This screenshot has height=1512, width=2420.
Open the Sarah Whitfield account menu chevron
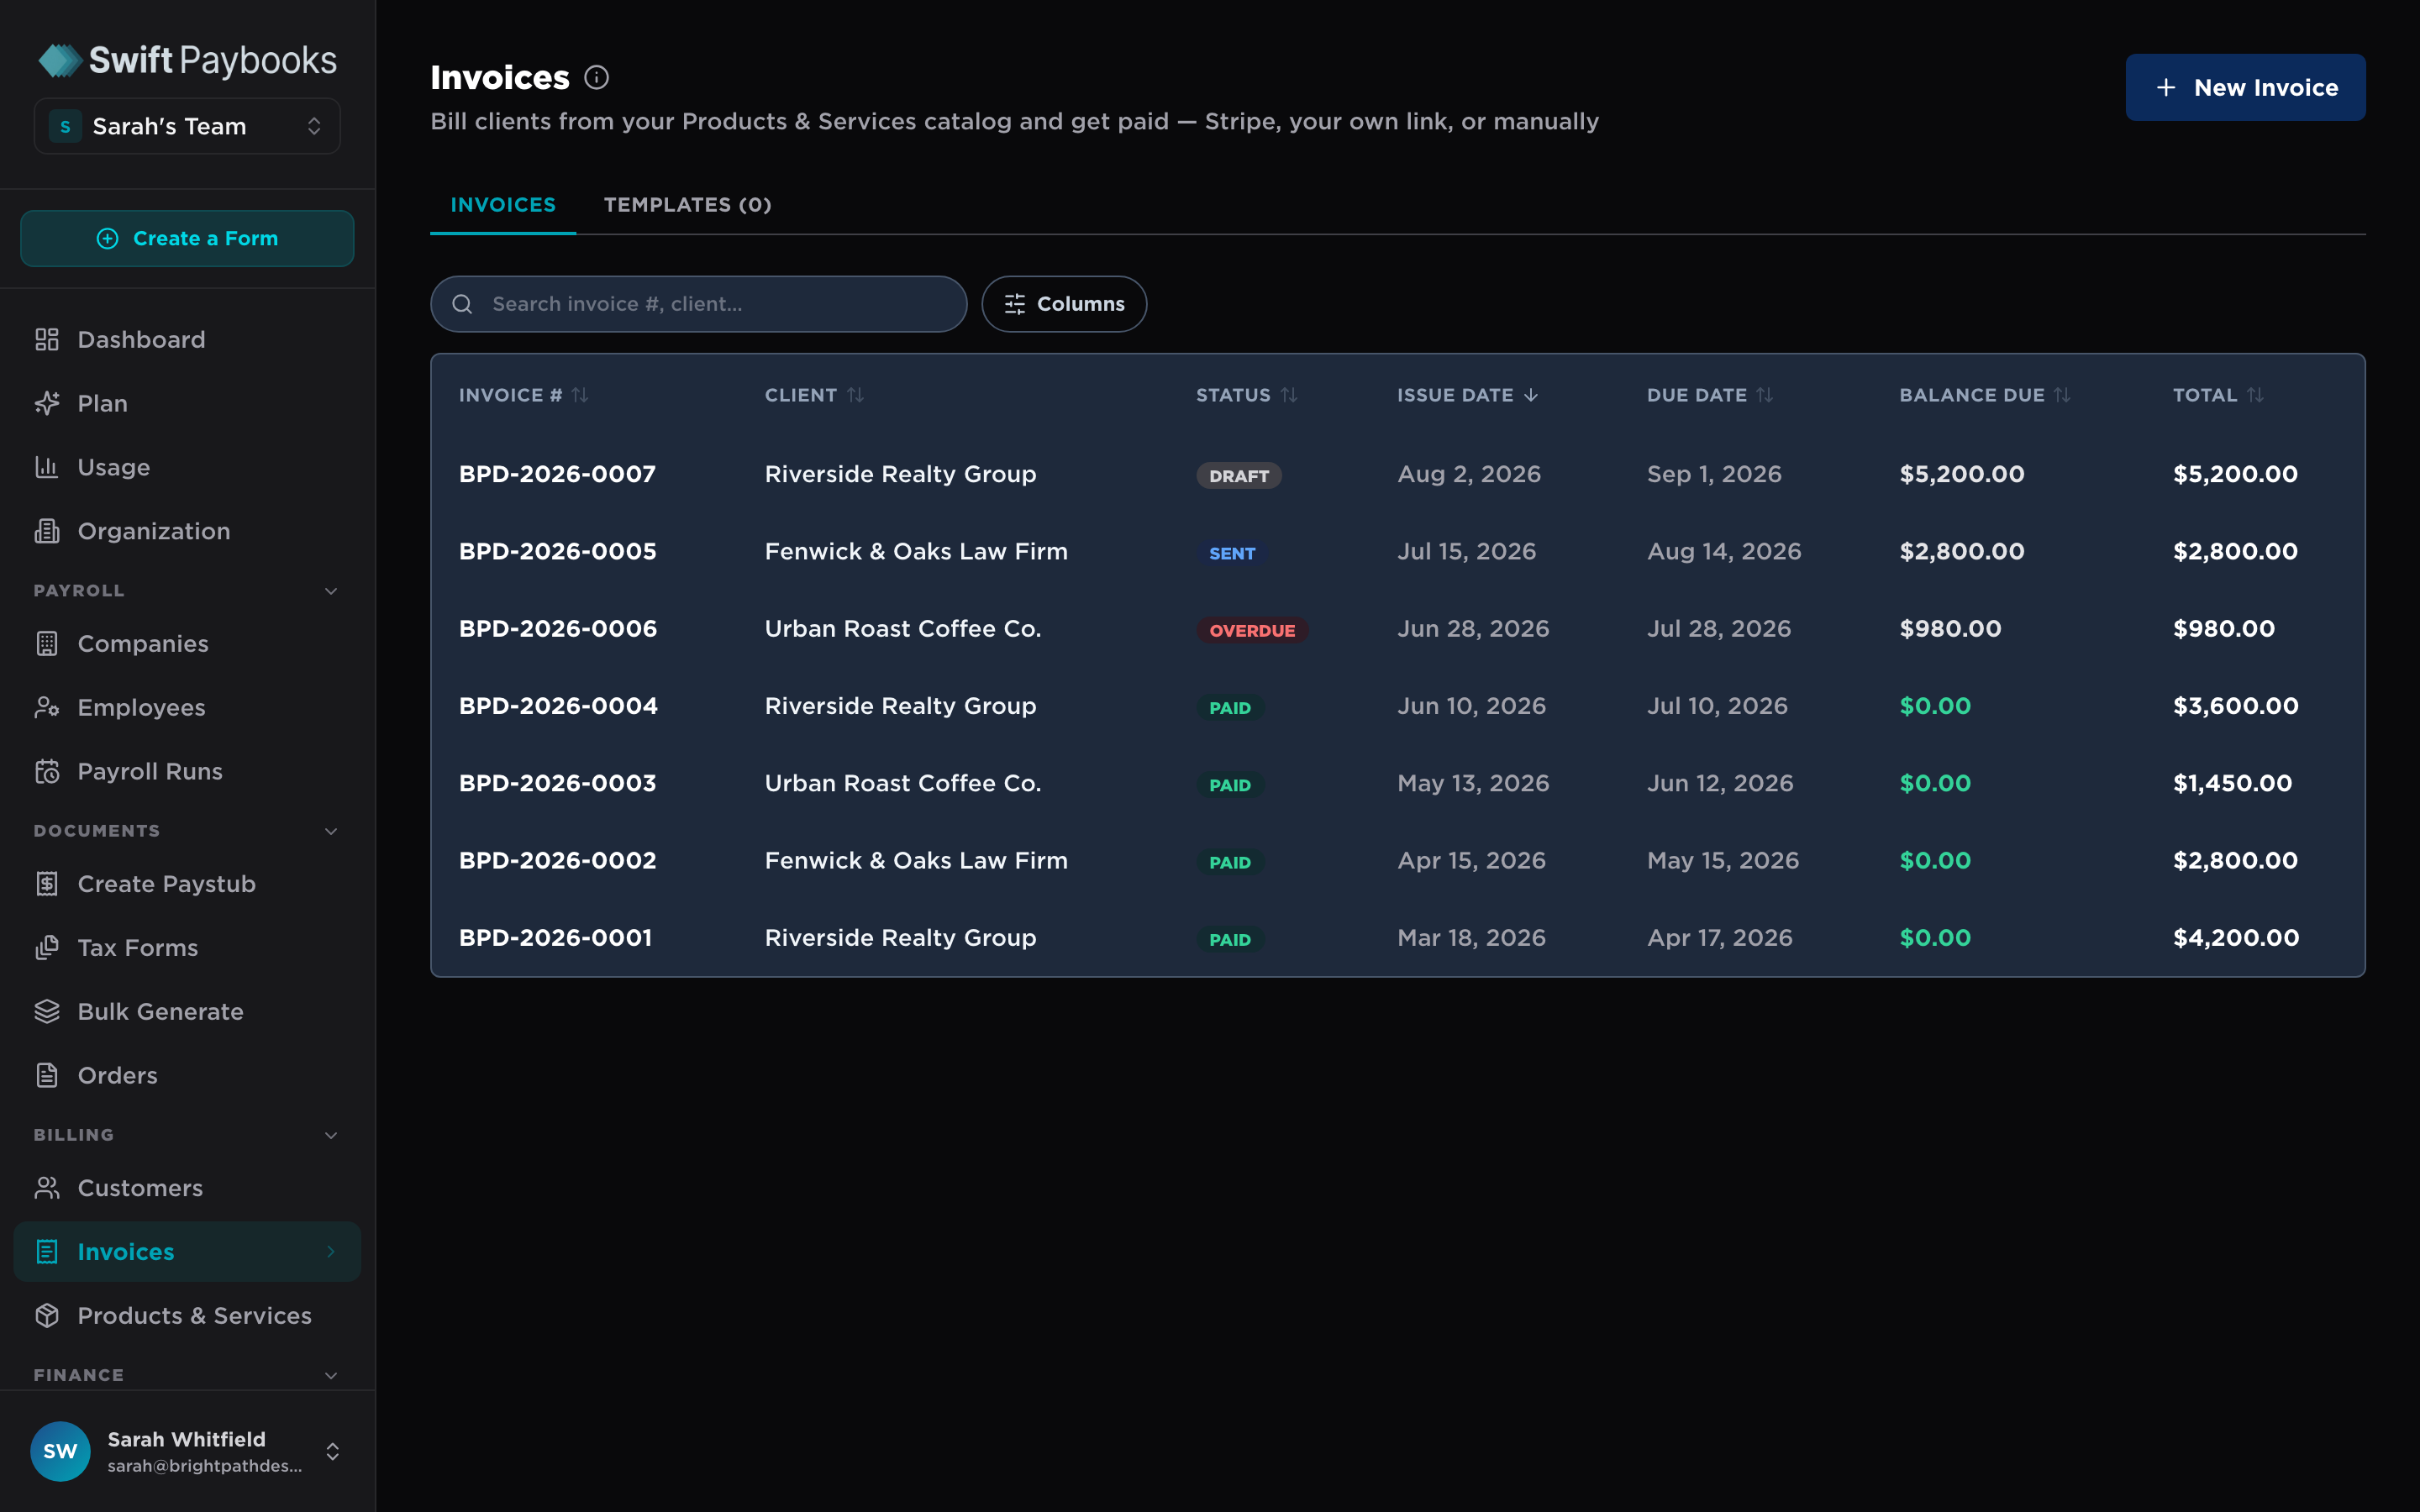click(x=333, y=1451)
